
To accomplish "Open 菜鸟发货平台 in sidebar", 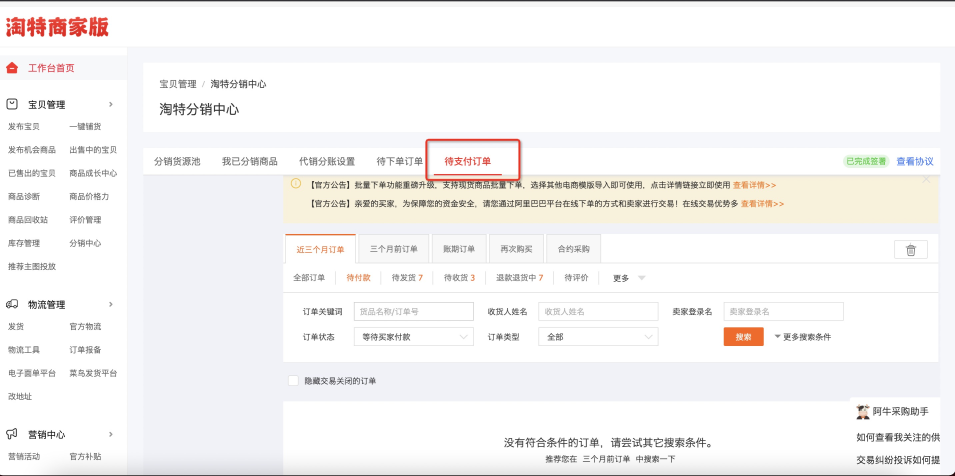I will click(x=93, y=373).
